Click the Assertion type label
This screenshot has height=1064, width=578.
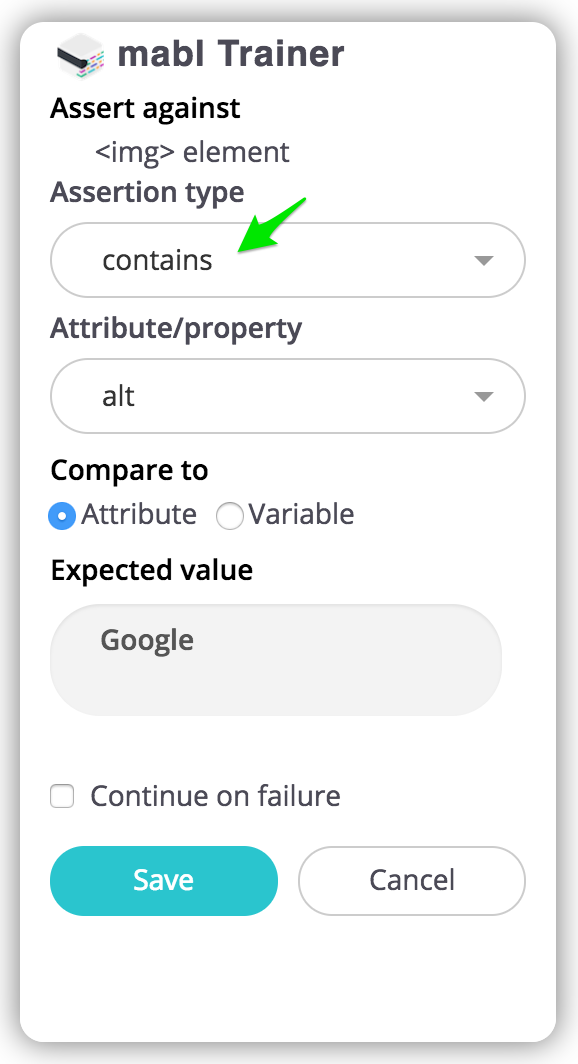[x=147, y=192]
